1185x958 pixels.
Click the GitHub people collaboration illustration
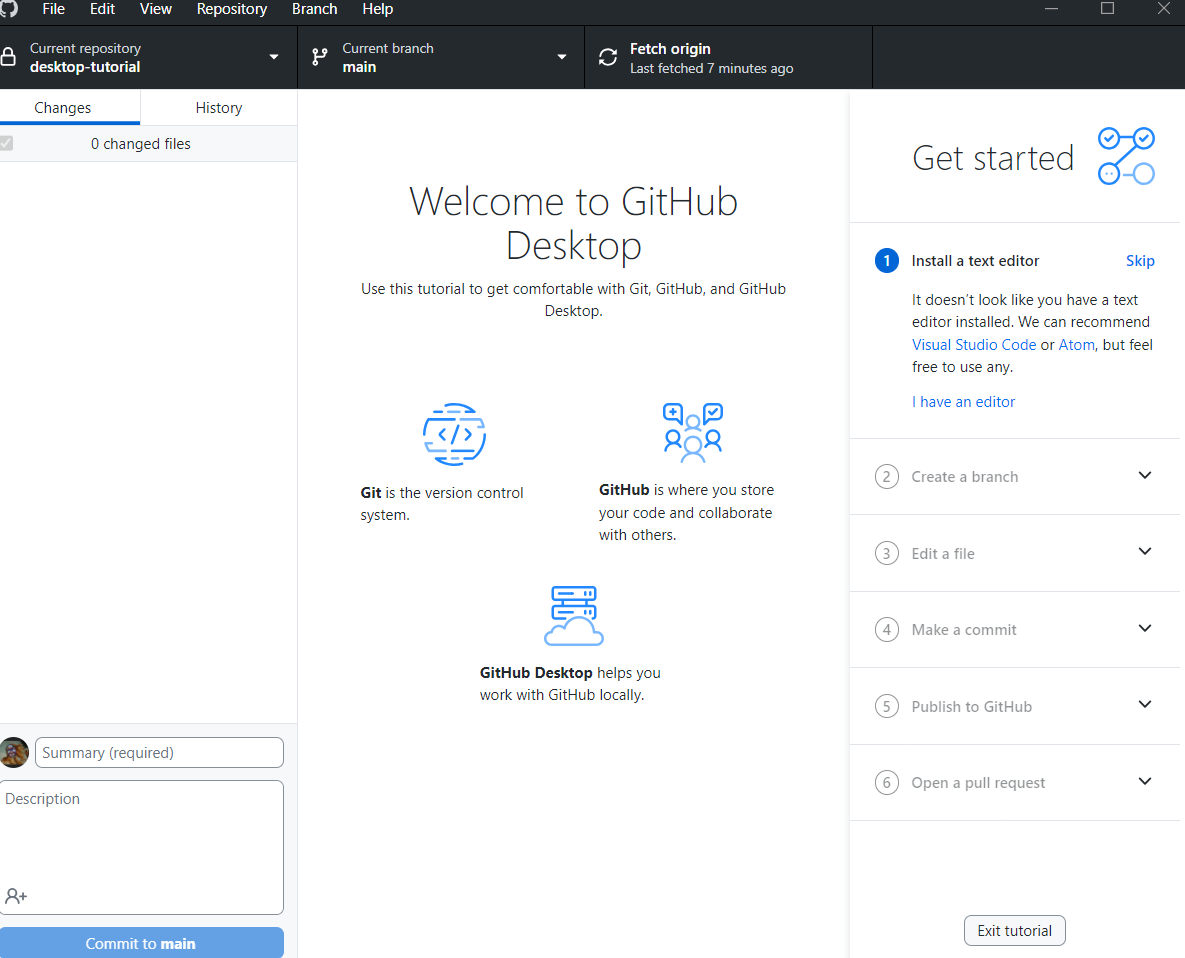[x=693, y=433]
